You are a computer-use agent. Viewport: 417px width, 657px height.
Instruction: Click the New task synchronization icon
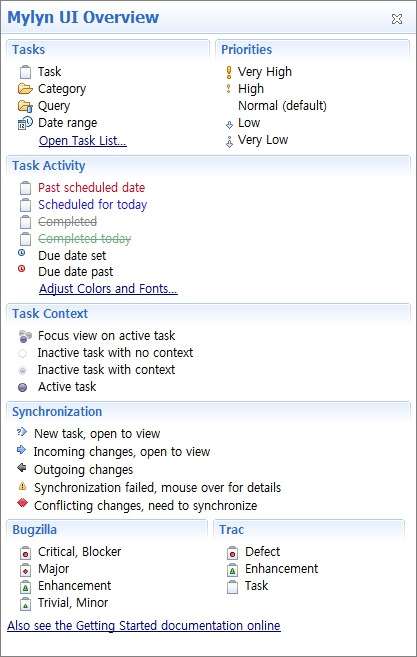coord(21,432)
